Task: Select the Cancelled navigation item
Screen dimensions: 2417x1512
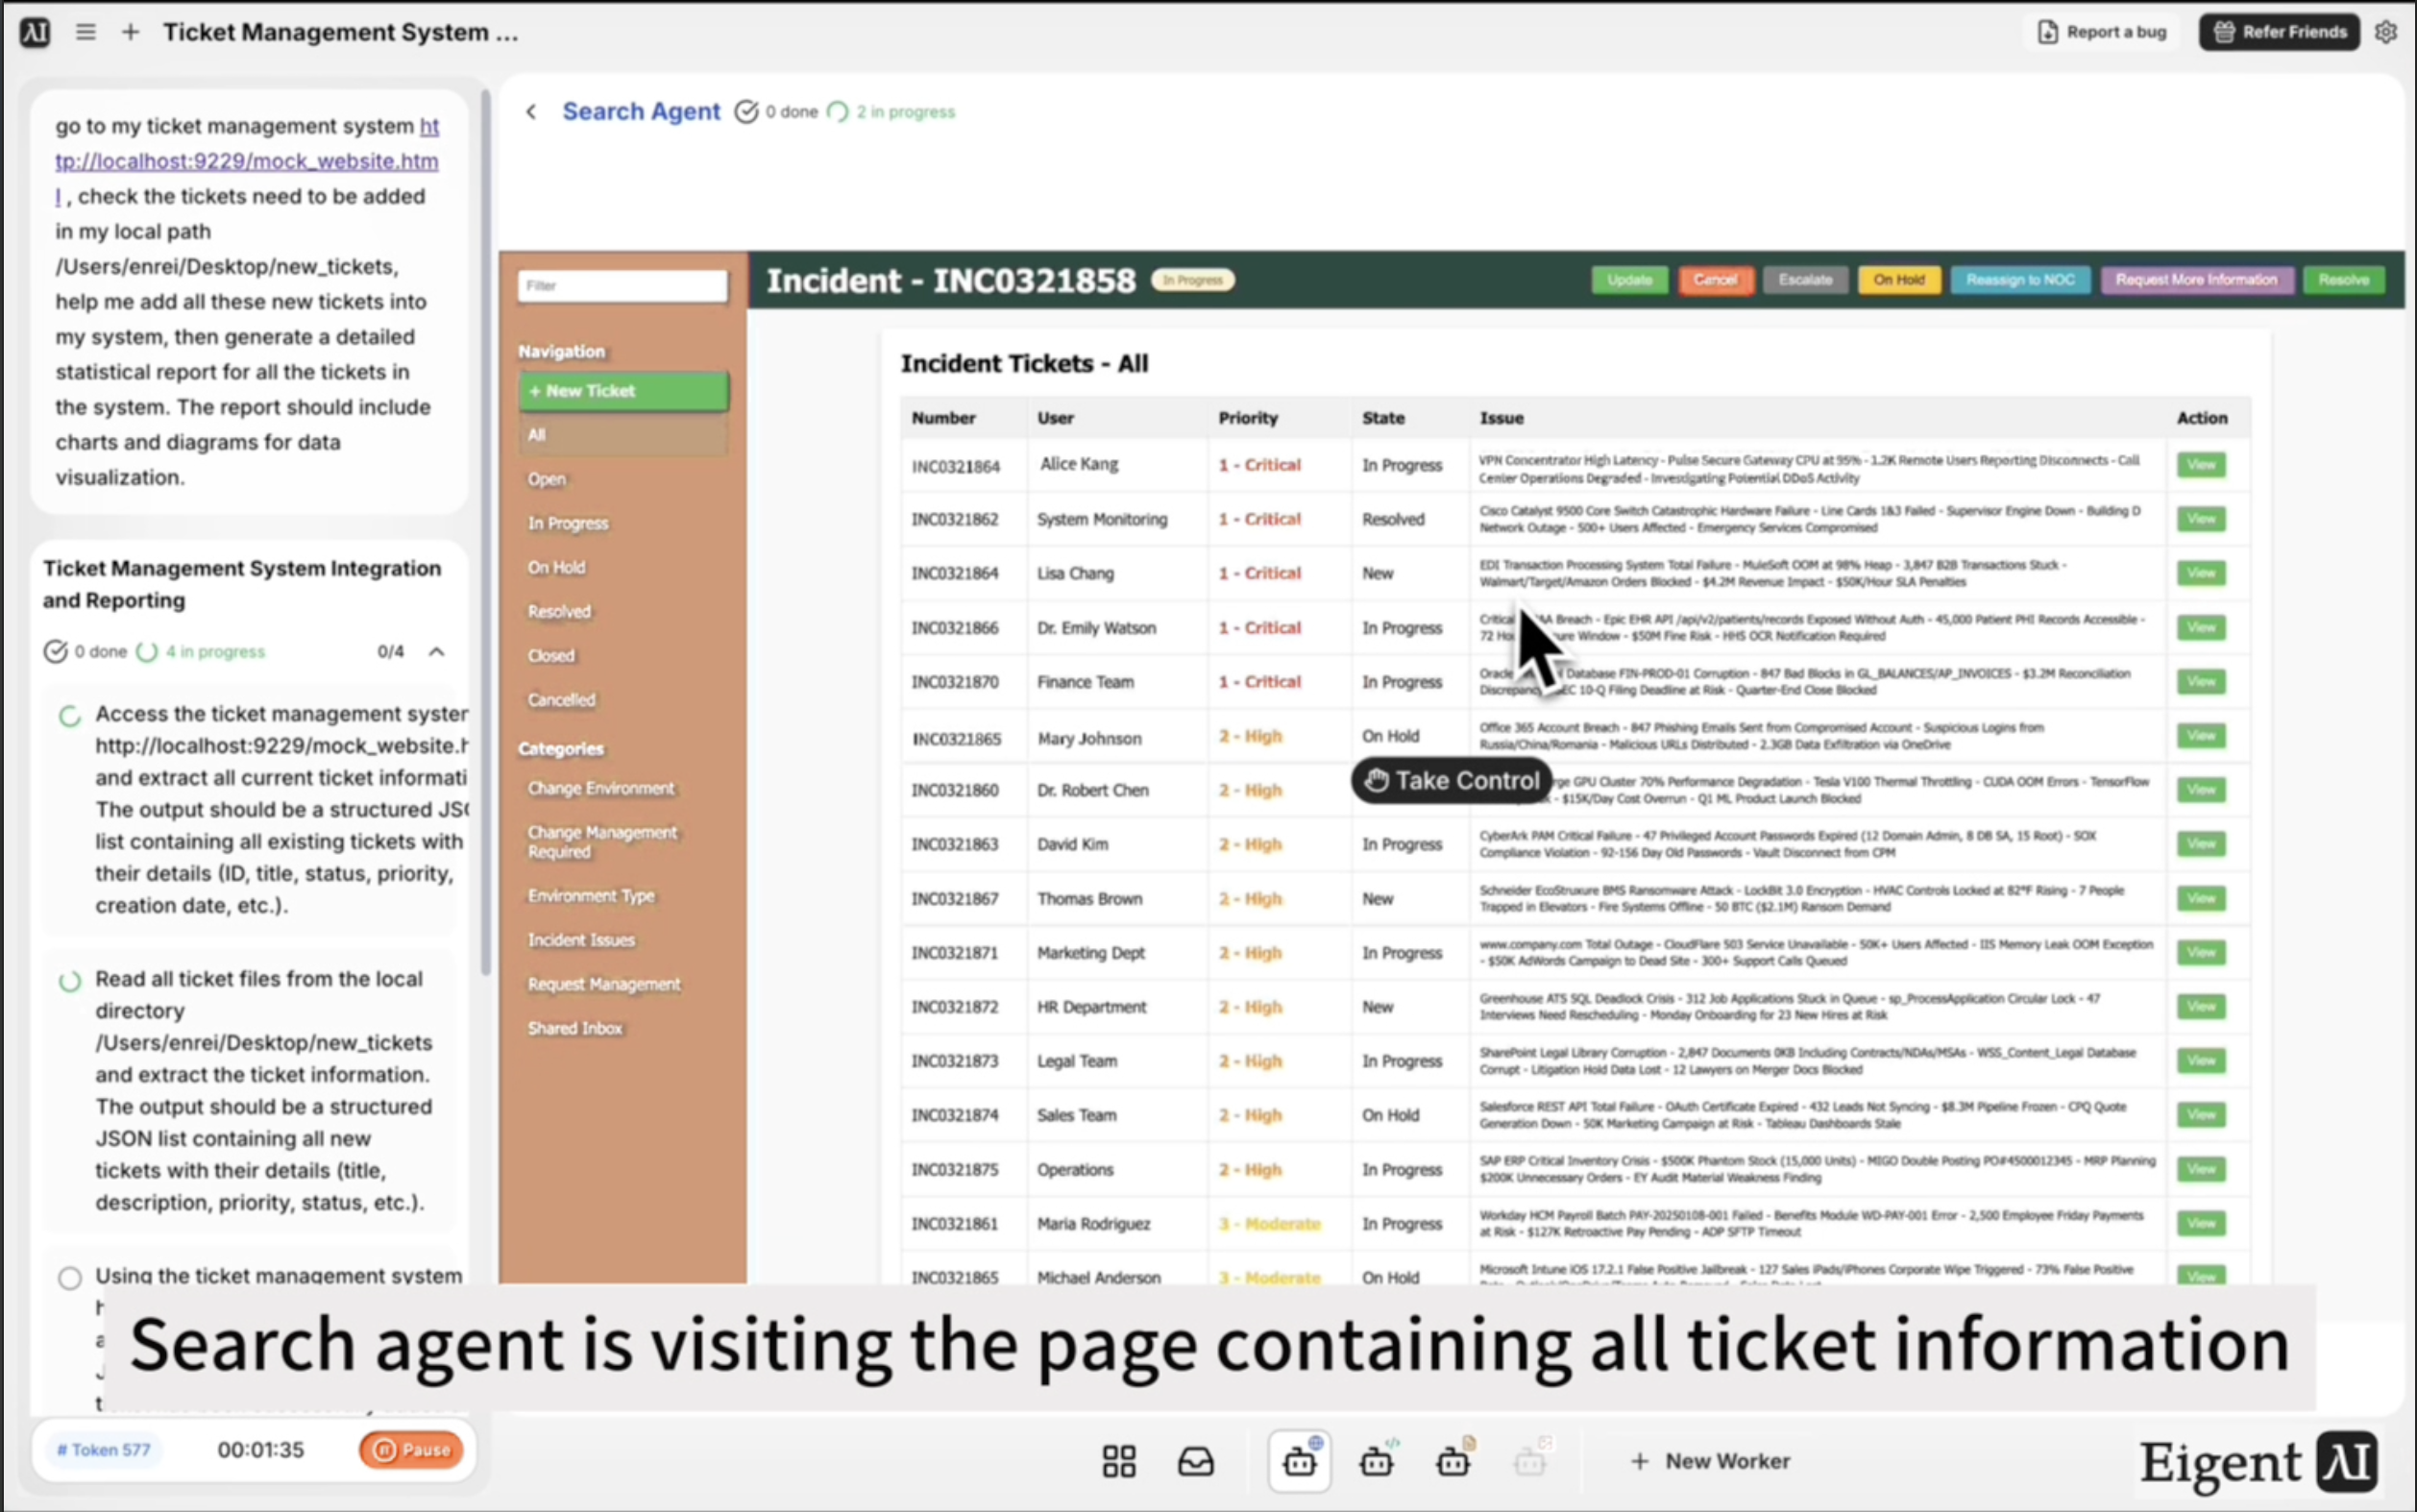Action: (561, 699)
